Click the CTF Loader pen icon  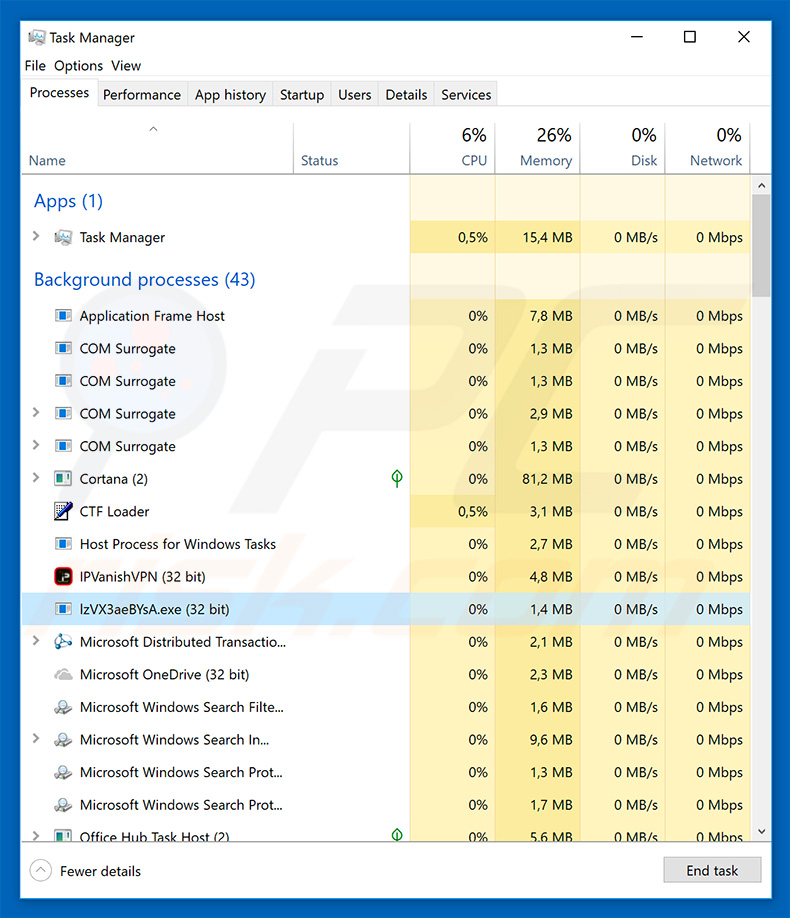[63, 512]
